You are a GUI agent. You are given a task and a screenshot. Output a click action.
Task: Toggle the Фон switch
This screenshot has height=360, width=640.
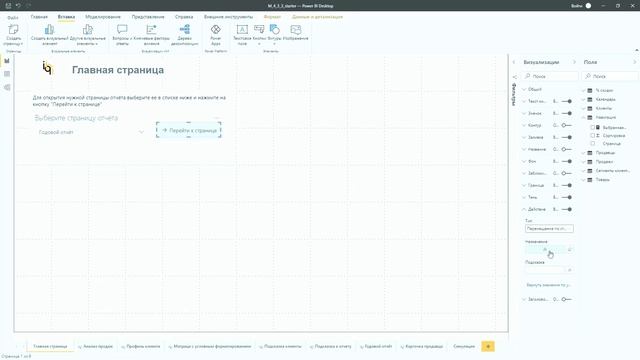567,161
